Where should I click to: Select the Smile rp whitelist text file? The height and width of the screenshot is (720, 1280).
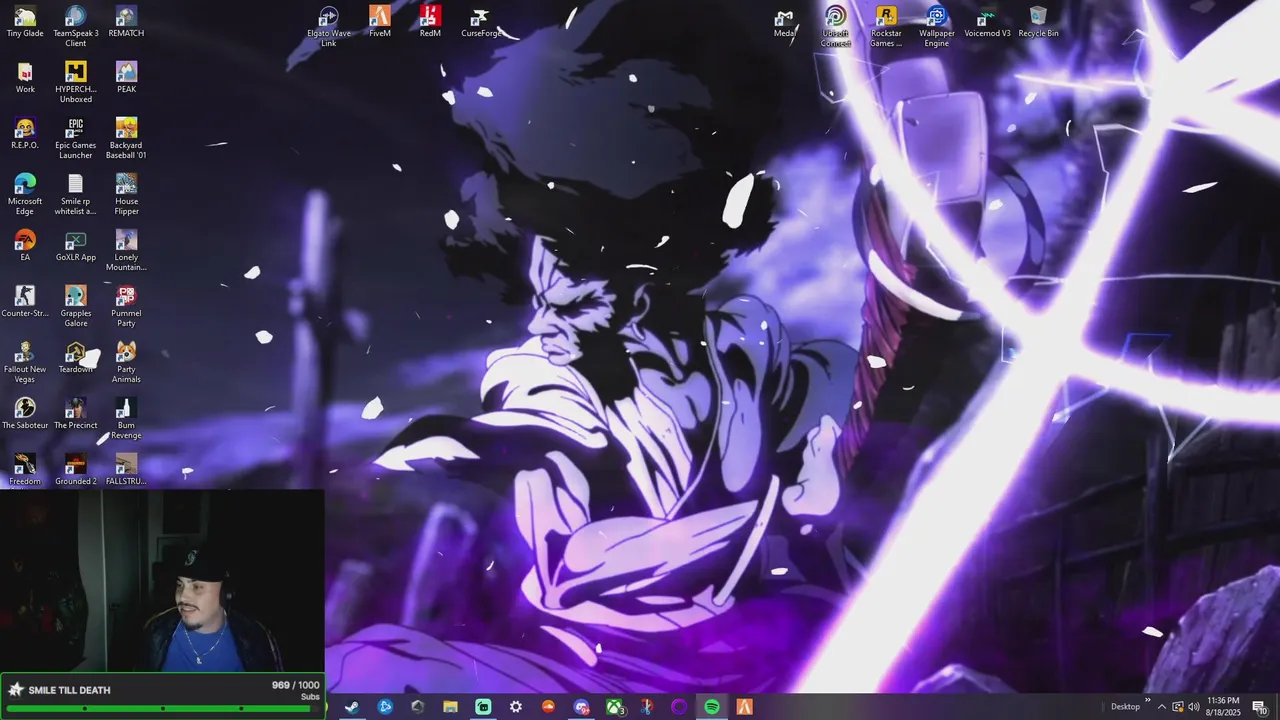click(76, 195)
